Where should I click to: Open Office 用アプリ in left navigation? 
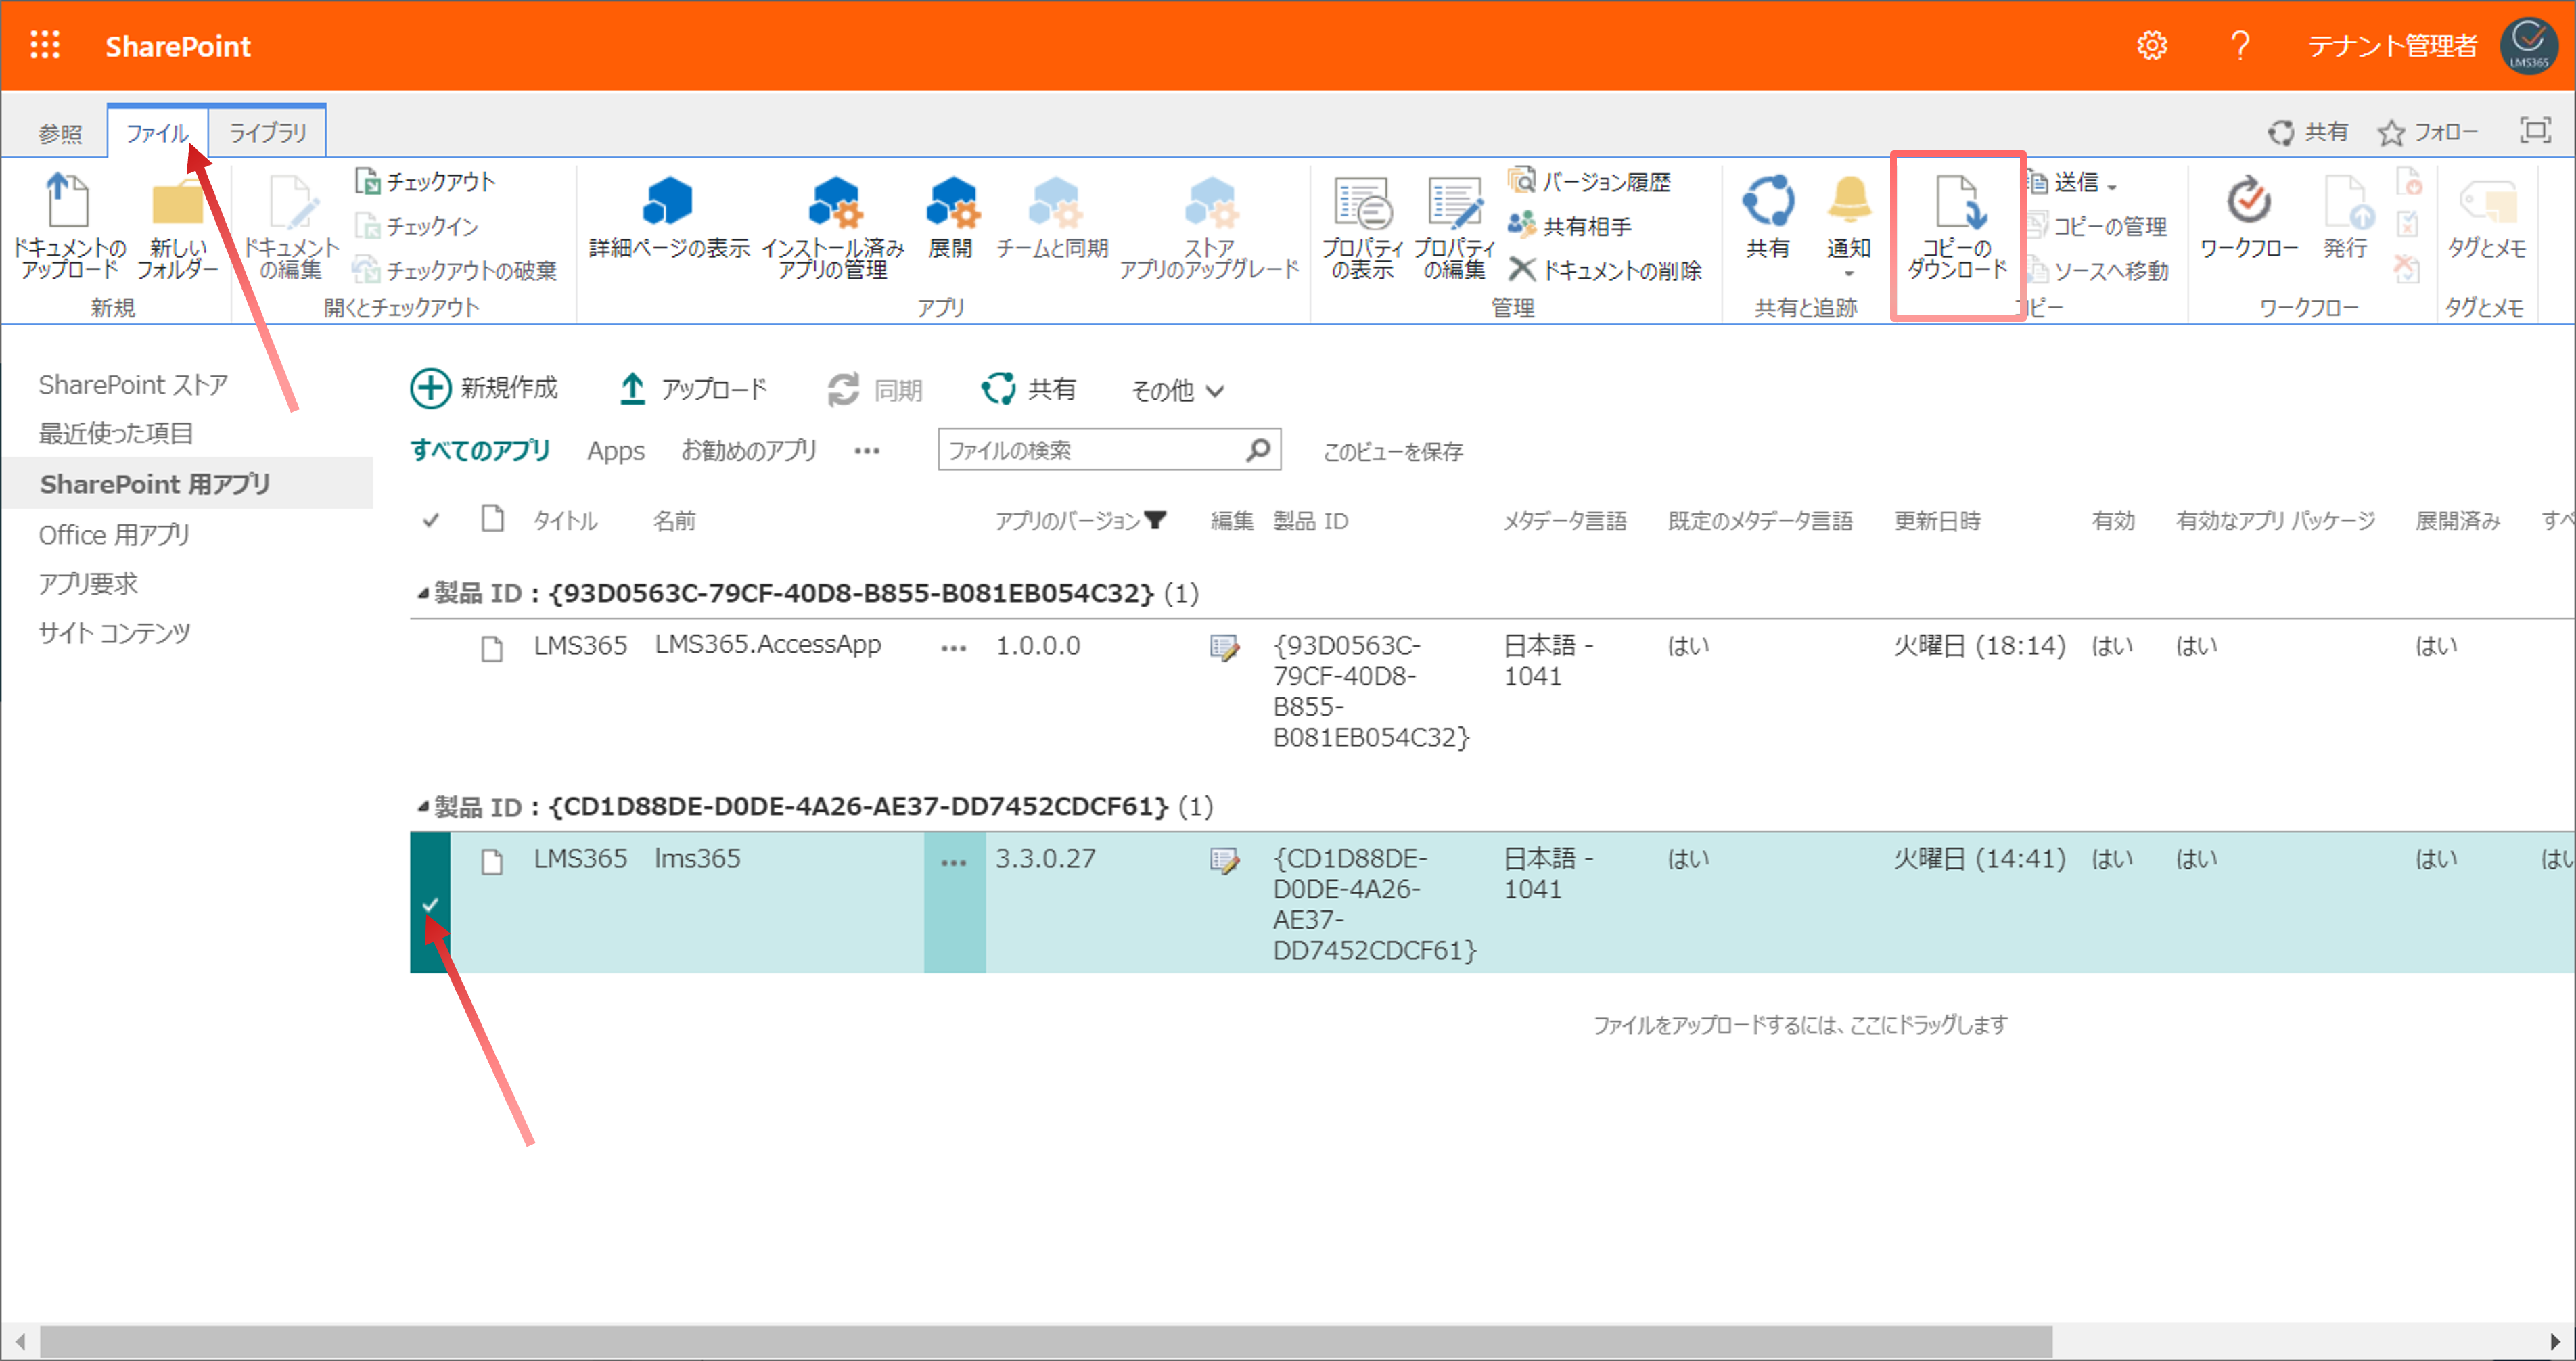point(114,535)
